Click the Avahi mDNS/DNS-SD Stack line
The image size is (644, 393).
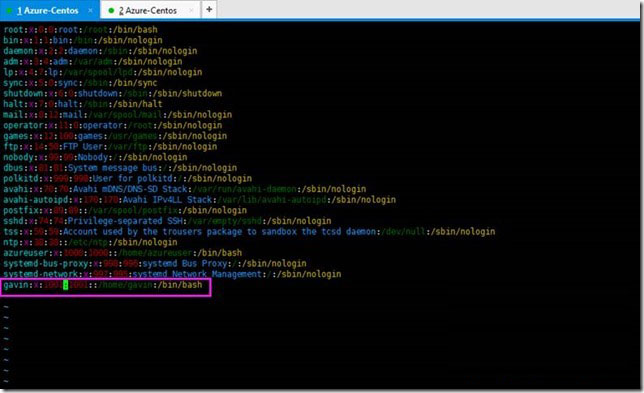185,189
